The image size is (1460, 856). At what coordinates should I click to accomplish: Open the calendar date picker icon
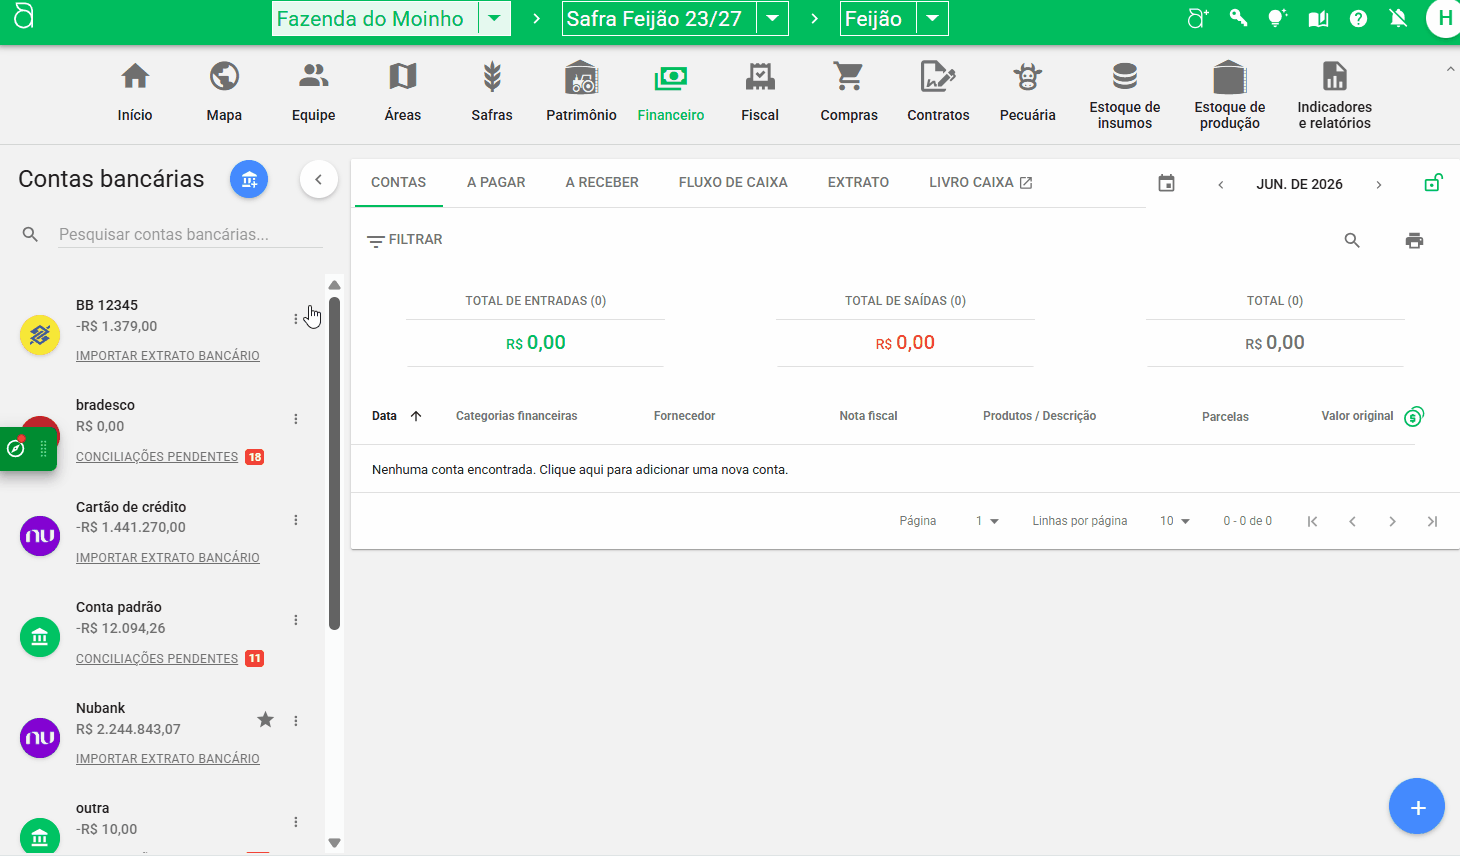coord(1166,183)
